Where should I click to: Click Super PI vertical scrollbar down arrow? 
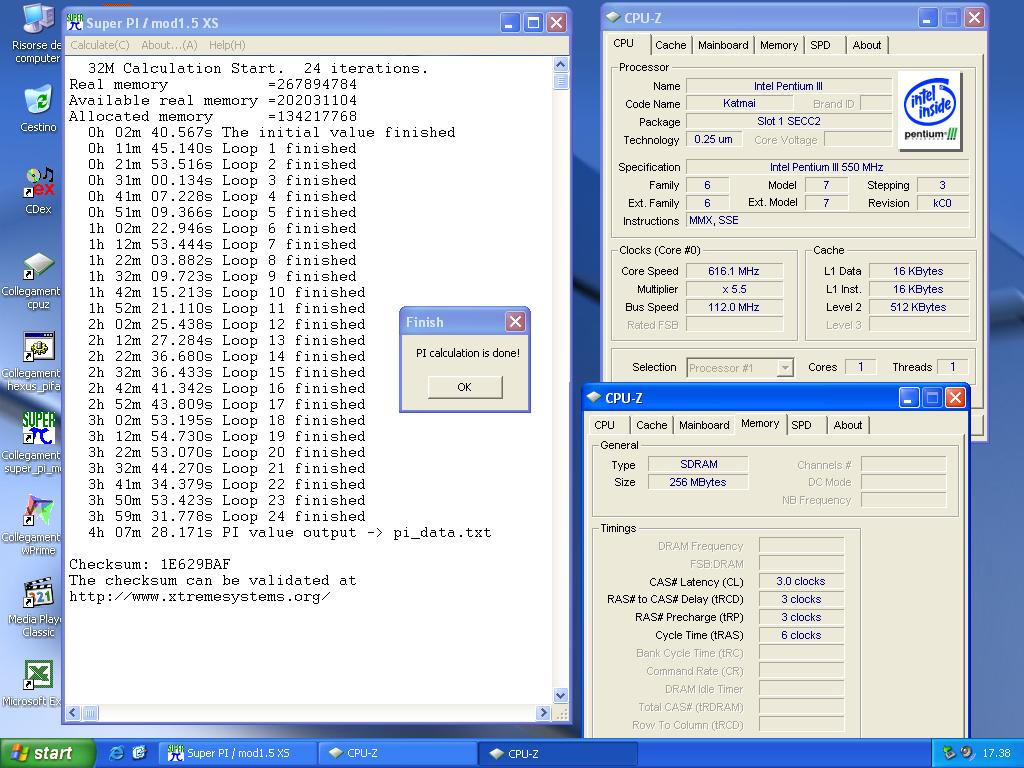click(560, 695)
